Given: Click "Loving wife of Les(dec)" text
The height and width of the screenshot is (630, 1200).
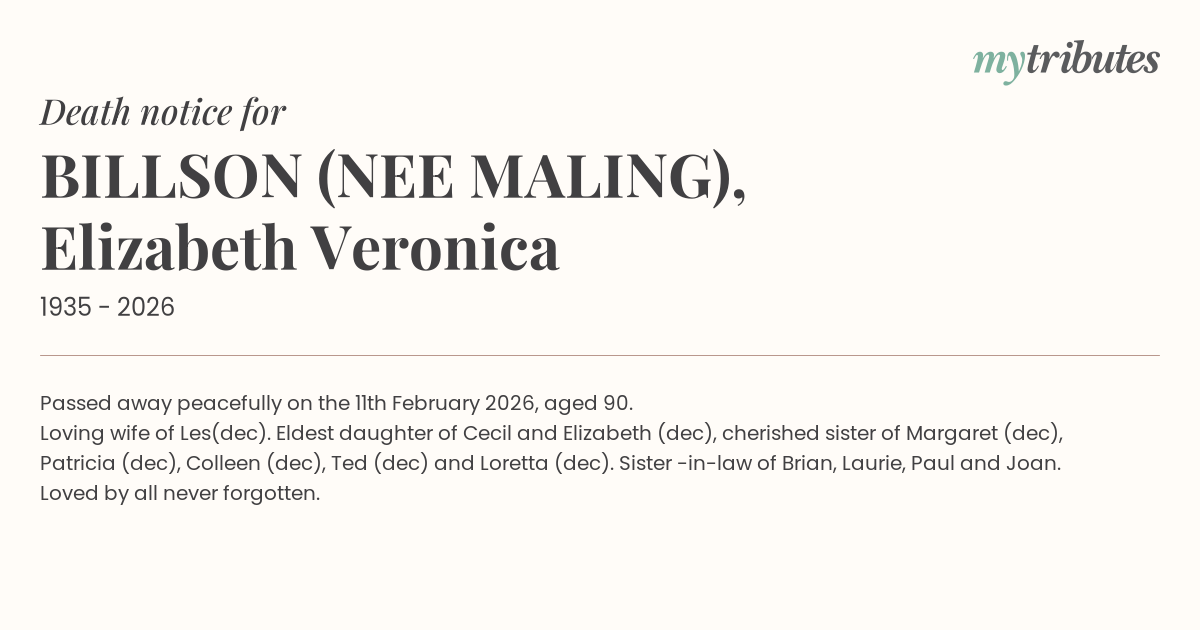Looking at the screenshot, I should pos(155,434).
